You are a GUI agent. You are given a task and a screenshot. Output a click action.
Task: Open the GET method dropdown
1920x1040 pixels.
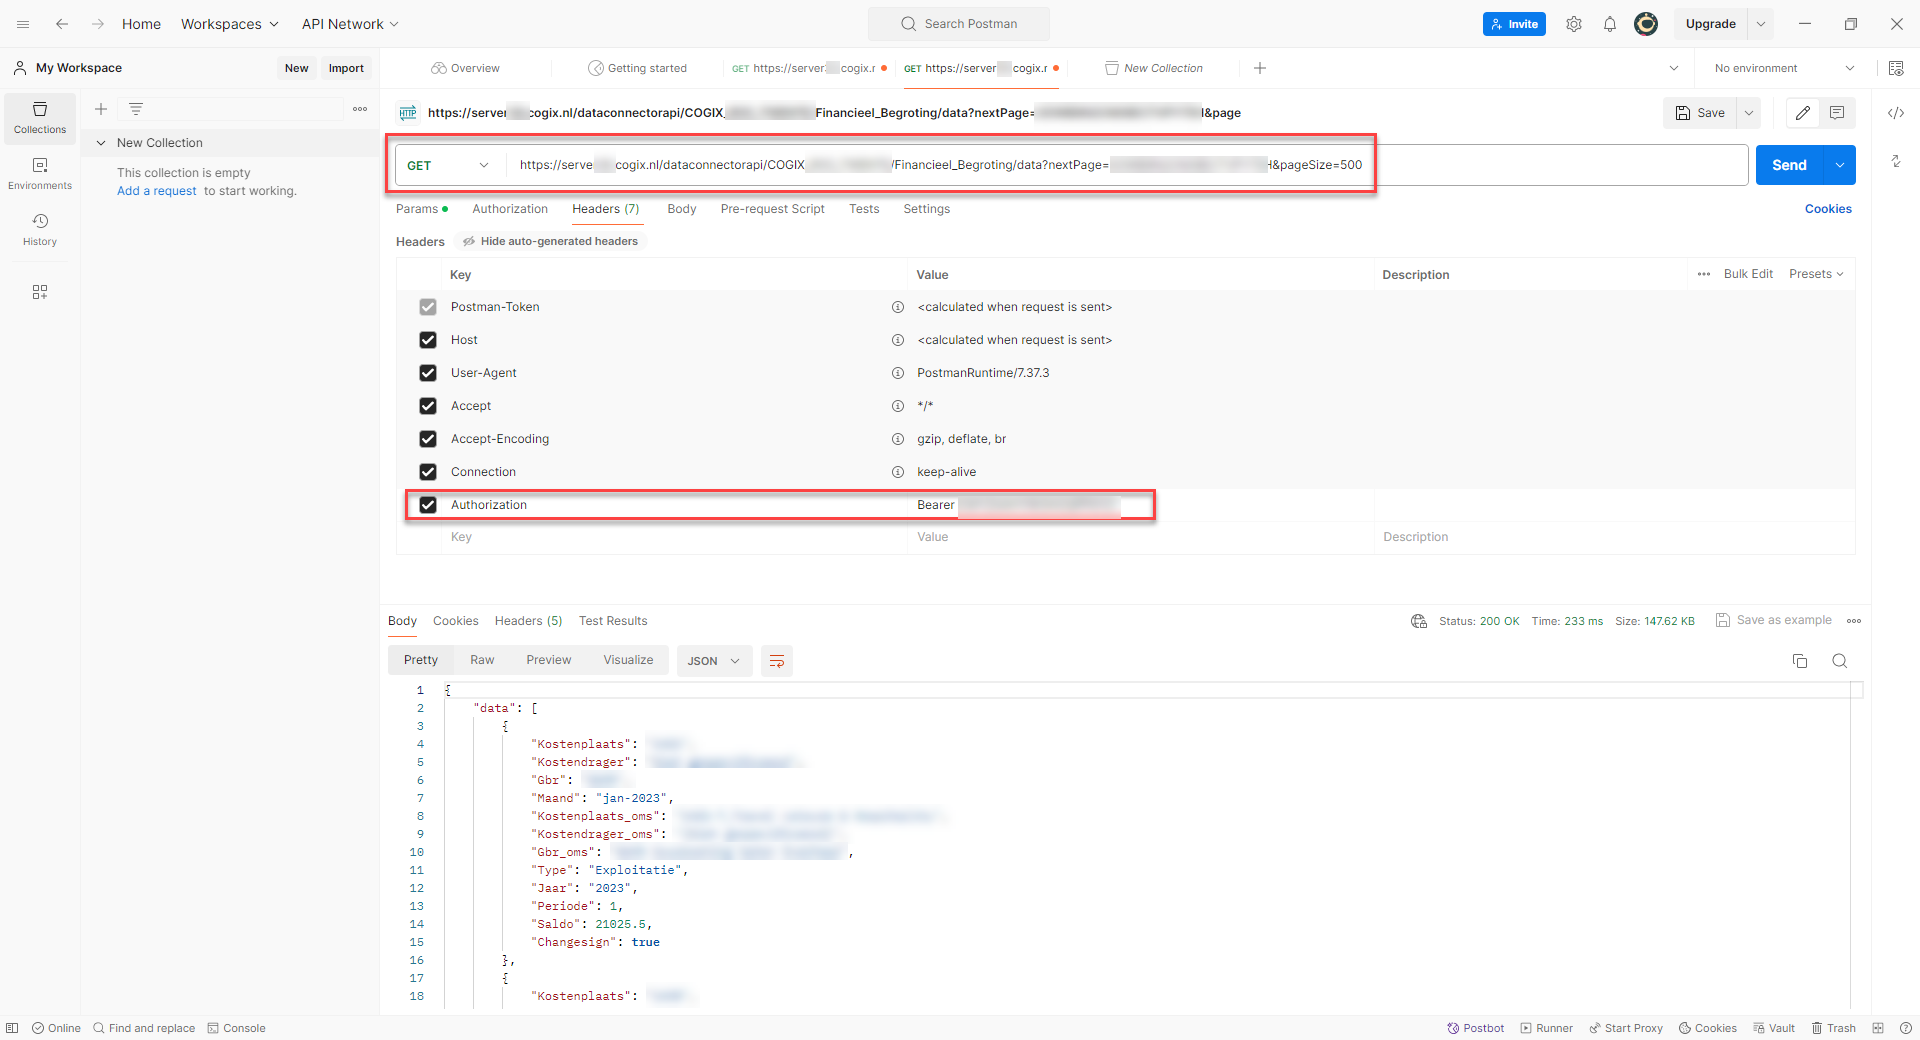[x=448, y=165]
